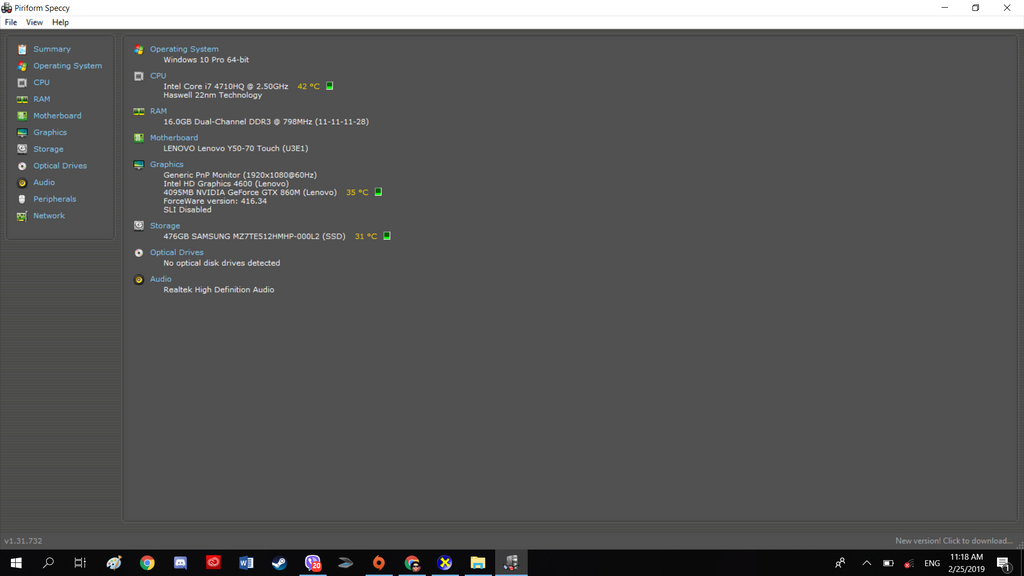The width and height of the screenshot is (1024, 576).
Task: Click the Motherboard icon in the sidebar
Action: click(x=22, y=116)
